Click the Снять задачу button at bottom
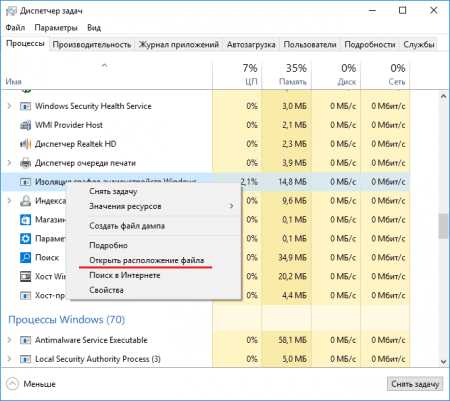 [415, 384]
